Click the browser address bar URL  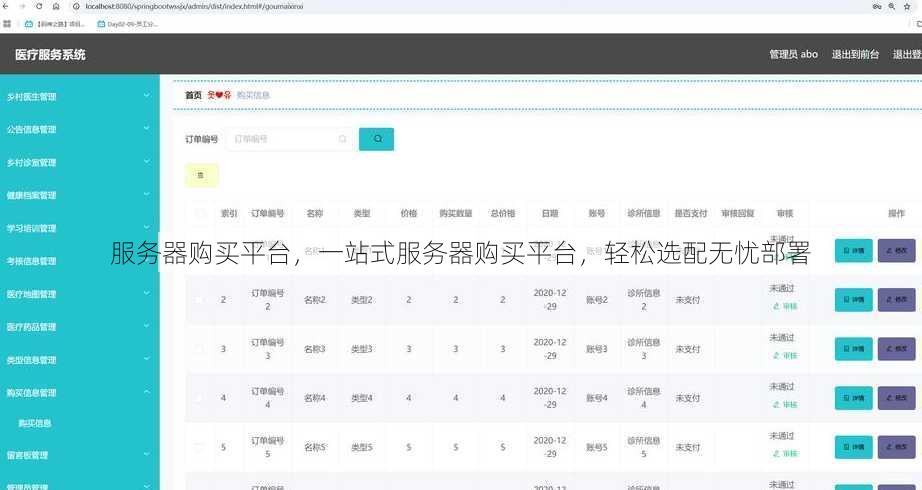(194, 6)
